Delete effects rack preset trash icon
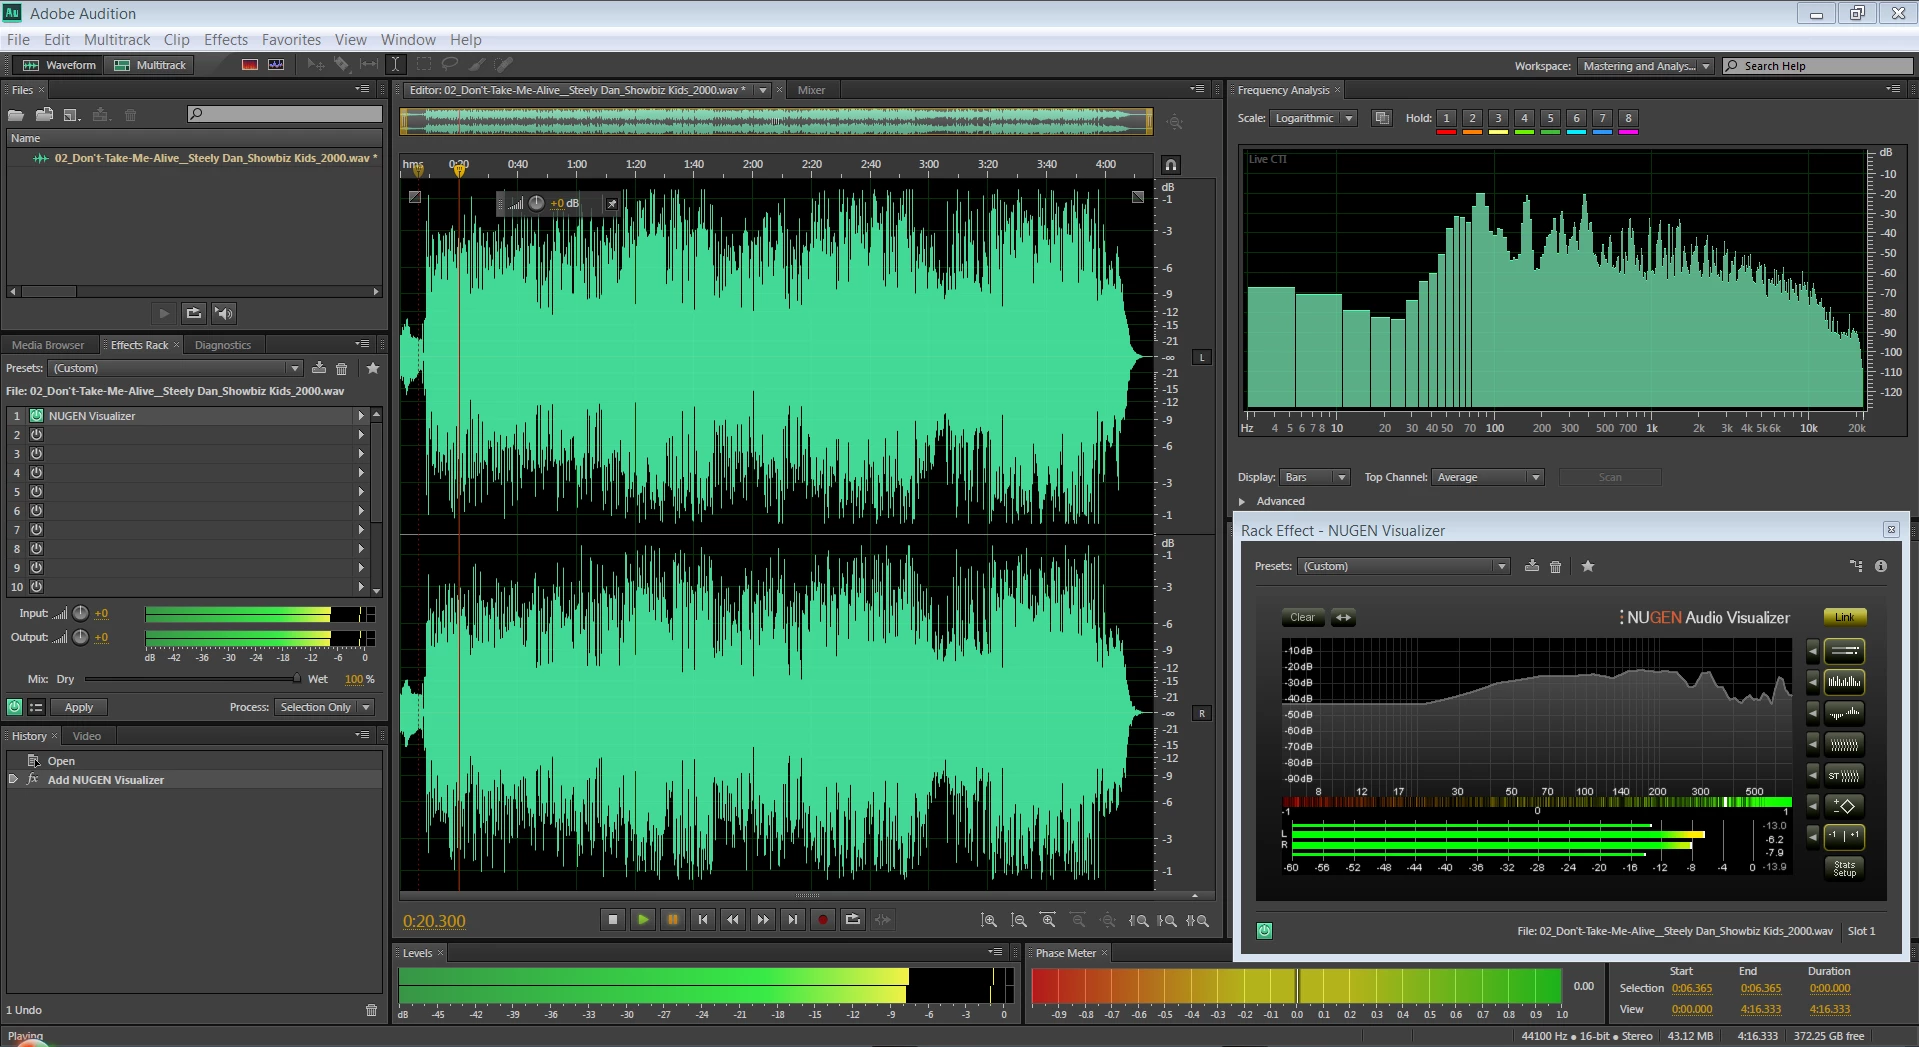 point(341,369)
